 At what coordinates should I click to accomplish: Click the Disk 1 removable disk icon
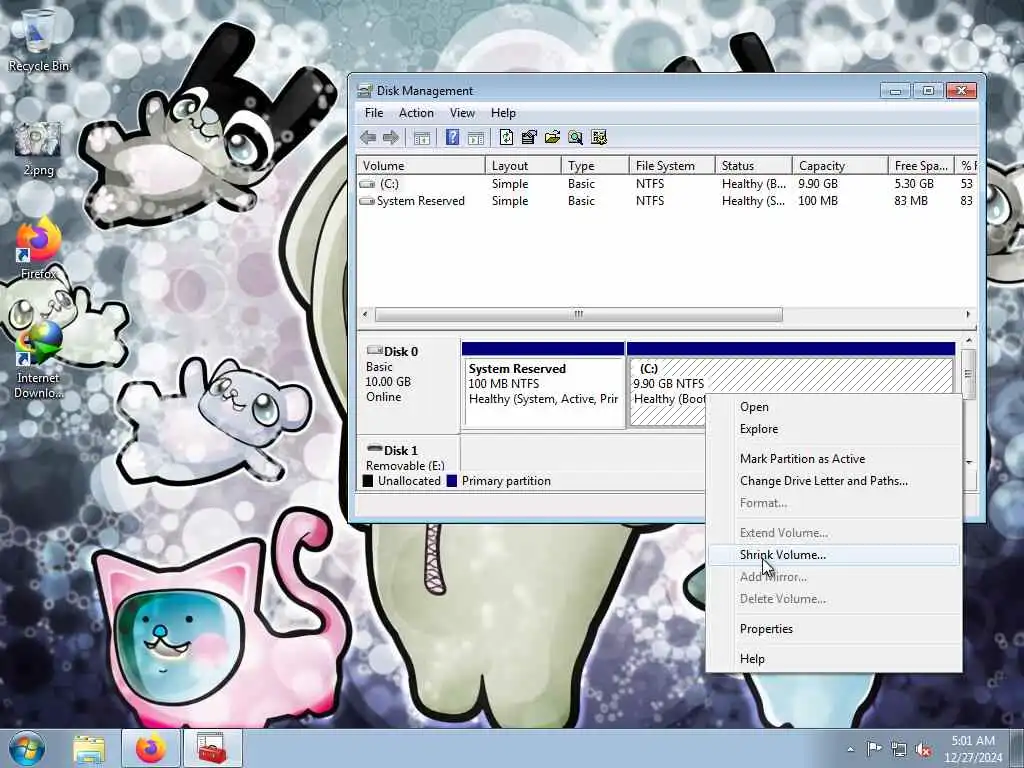[x=375, y=449]
